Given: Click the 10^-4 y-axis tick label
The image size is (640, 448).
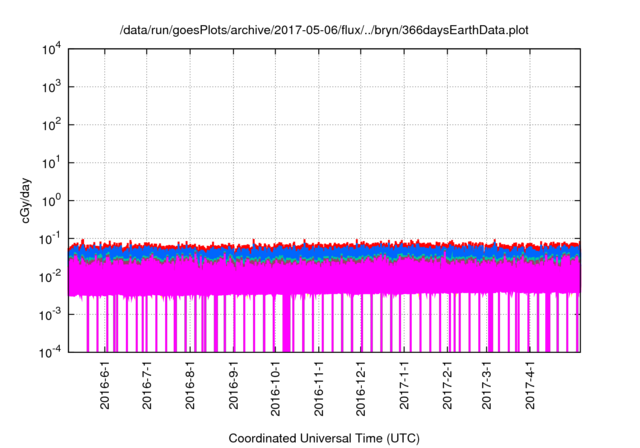Looking at the screenshot, I should pyautogui.click(x=50, y=352).
